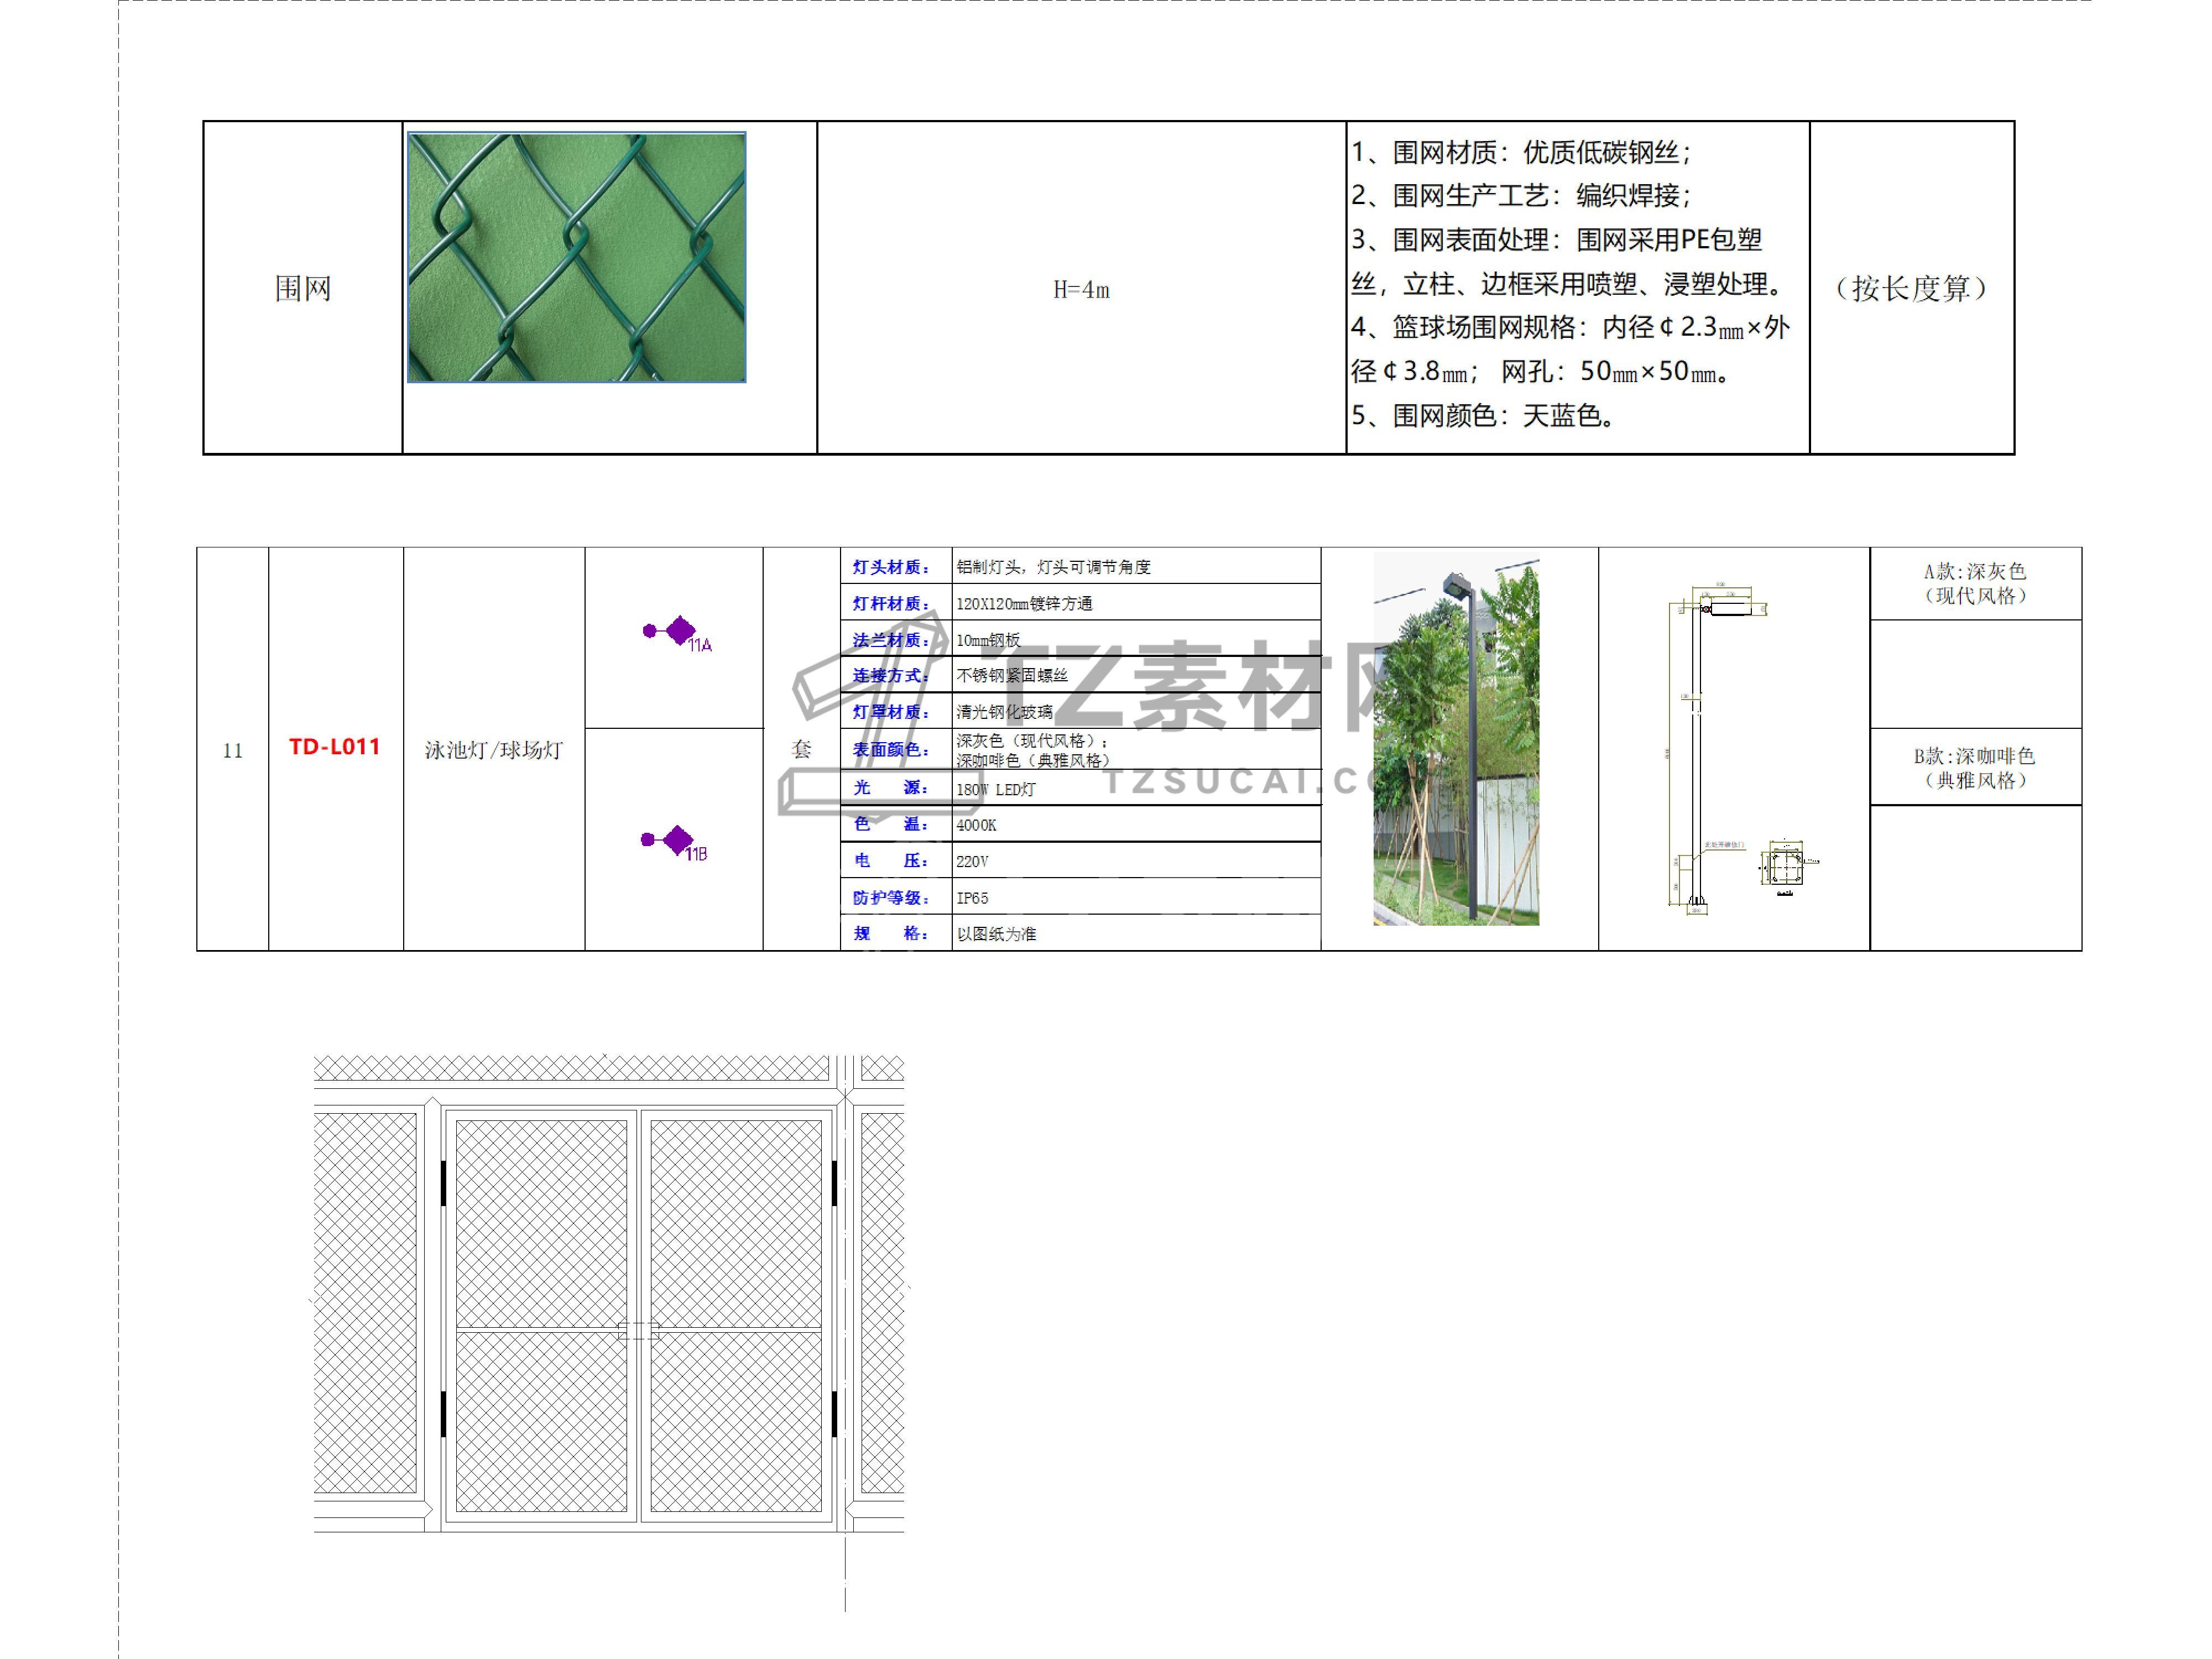
Task: Click the IP65 protection rating value
Action: coord(972,898)
